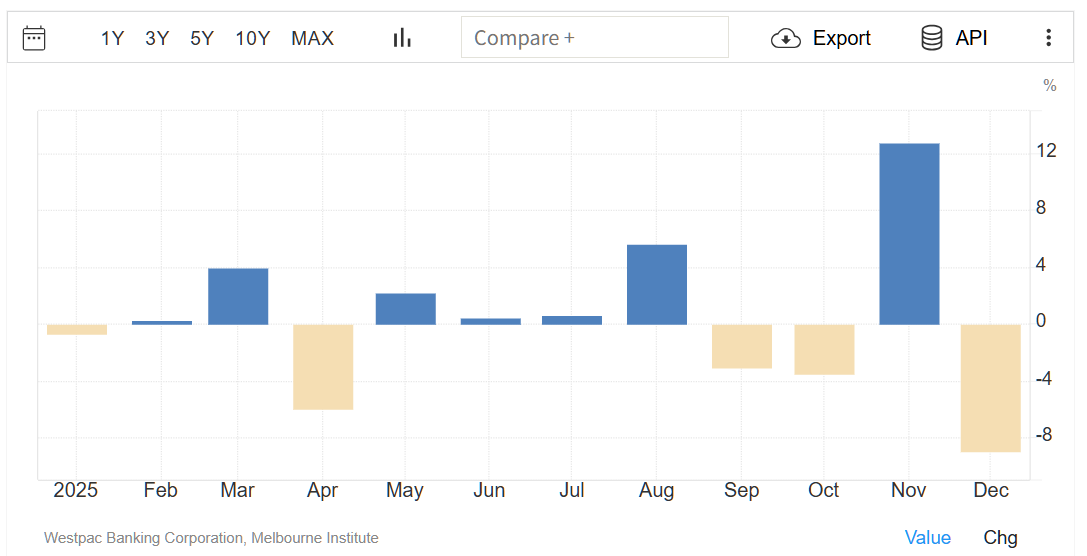
Task: Open the bar chart type selector
Action: click(402, 38)
